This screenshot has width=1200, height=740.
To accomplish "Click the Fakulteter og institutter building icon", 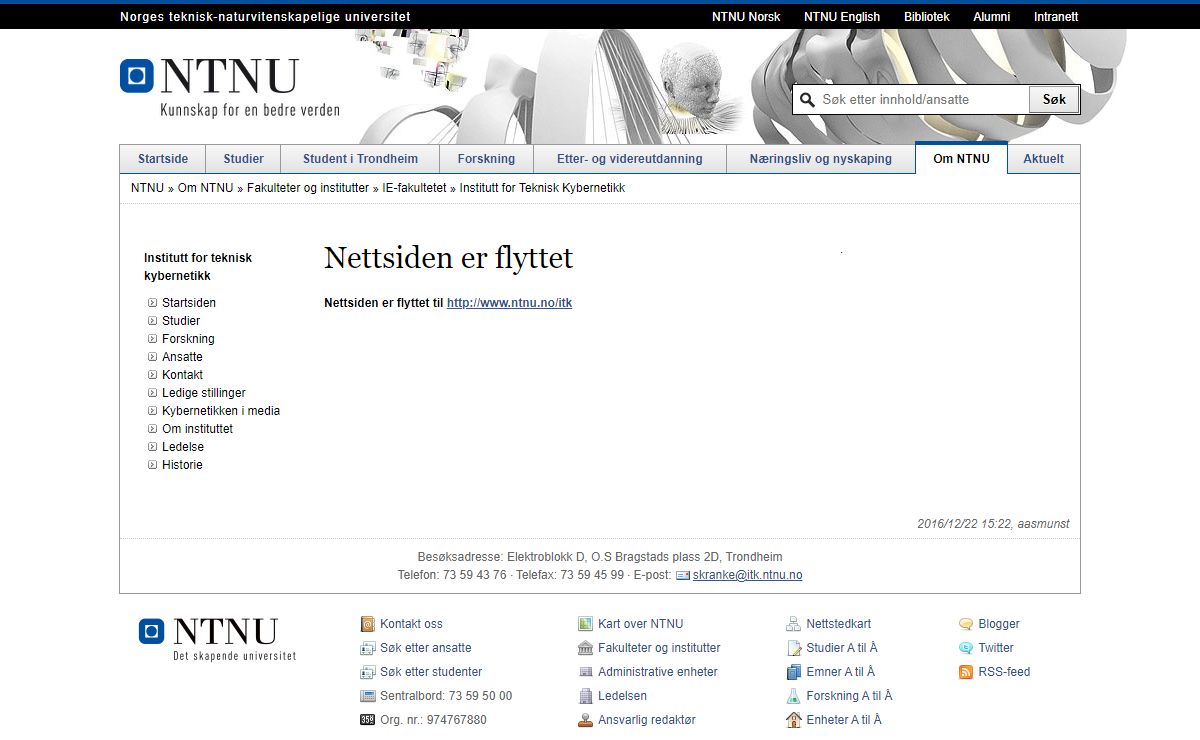I will point(585,648).
